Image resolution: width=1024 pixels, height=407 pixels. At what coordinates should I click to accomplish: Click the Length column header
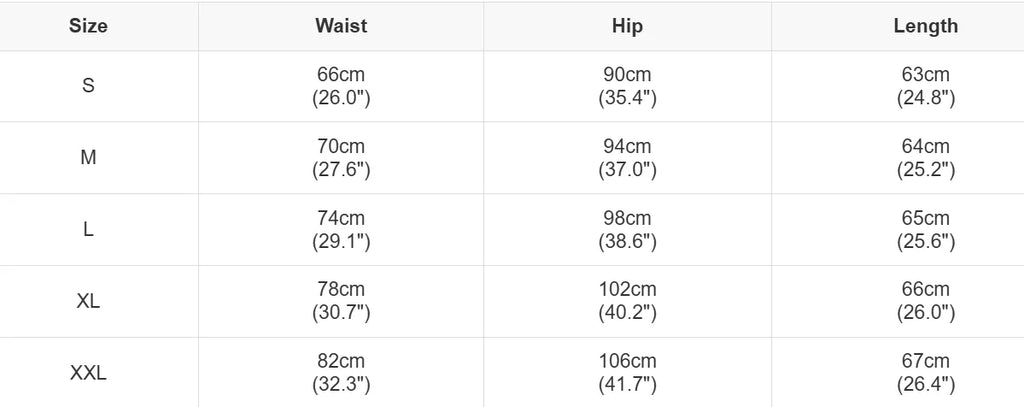point(925,27)
